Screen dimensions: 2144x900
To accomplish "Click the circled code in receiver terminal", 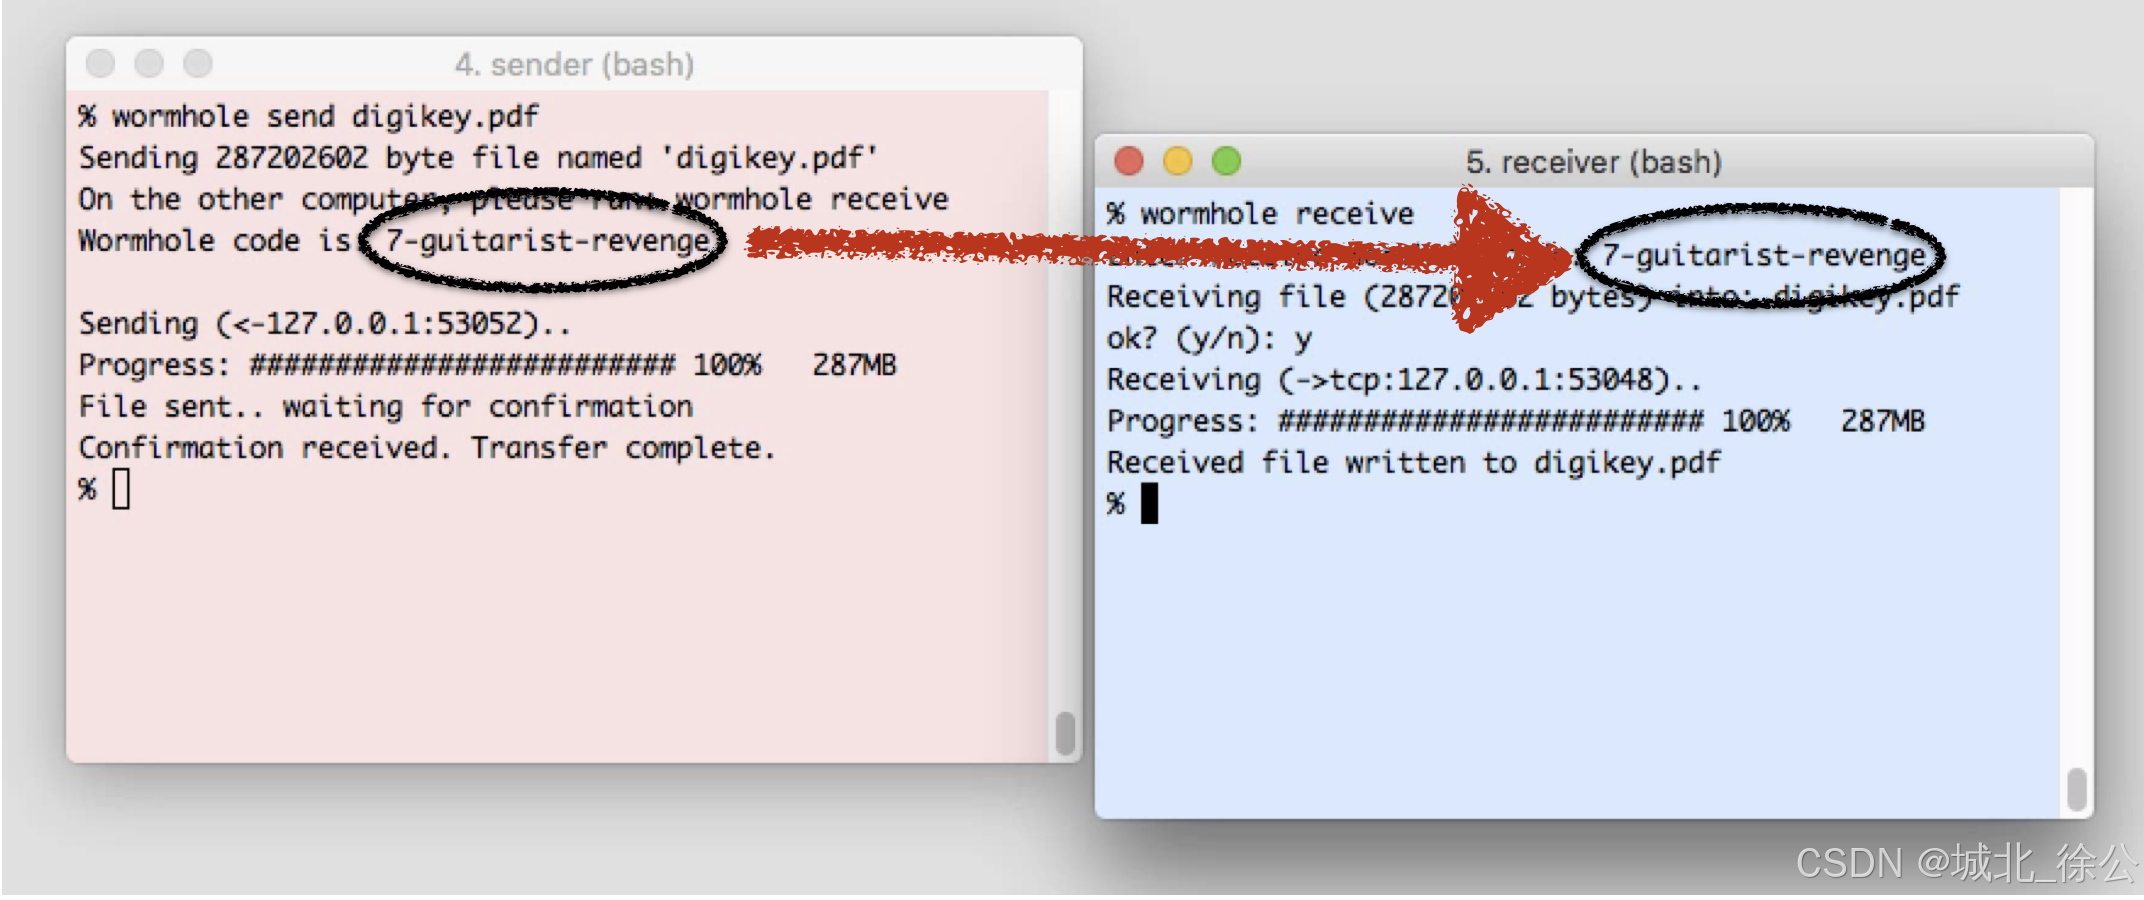I will (x=1763, y=256).
